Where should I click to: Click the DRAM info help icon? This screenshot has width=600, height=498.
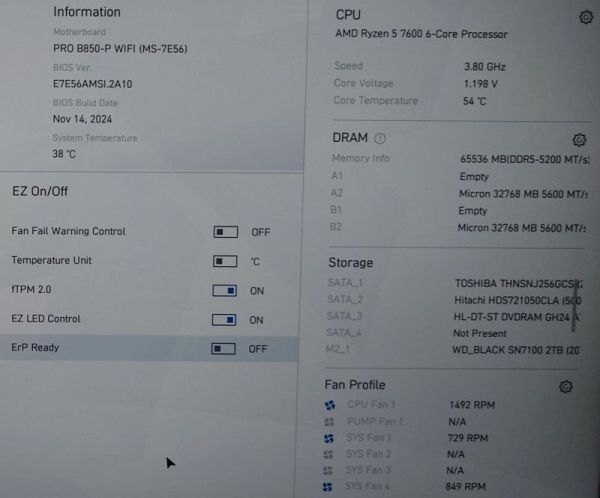[x=380, y=139]
